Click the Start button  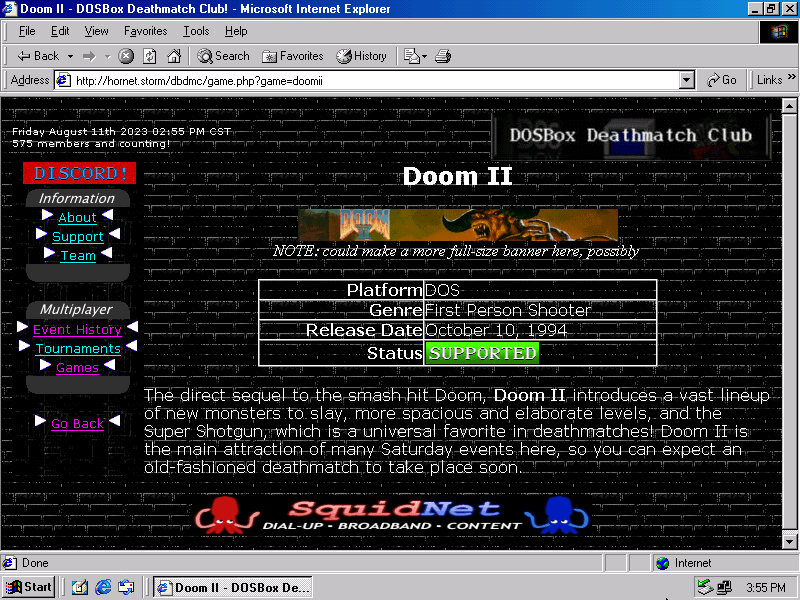click(x=30, y=587)
